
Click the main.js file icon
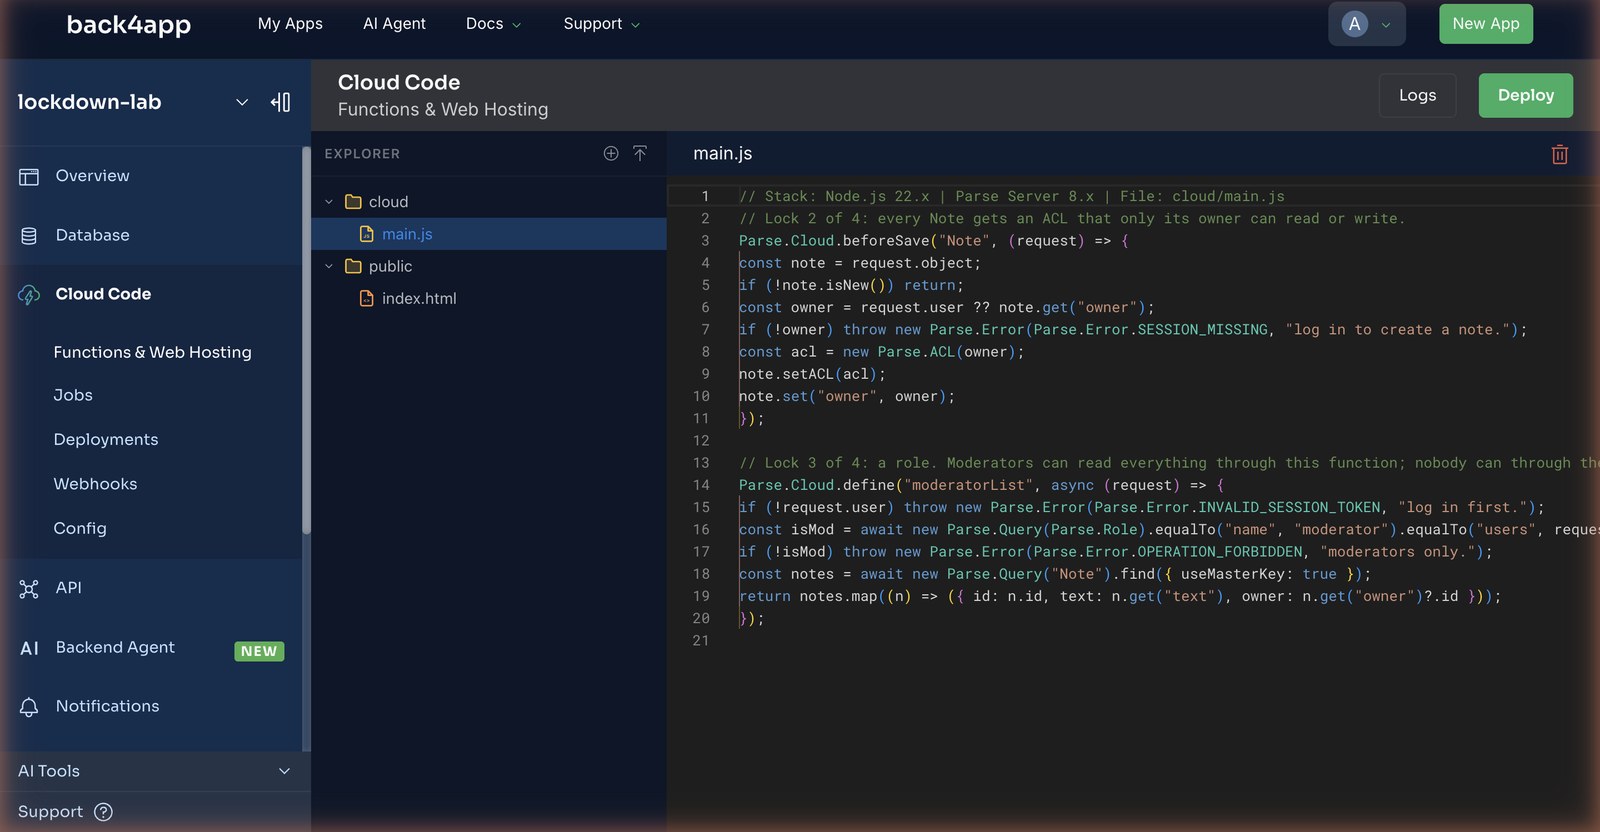[x=367, y=234]
